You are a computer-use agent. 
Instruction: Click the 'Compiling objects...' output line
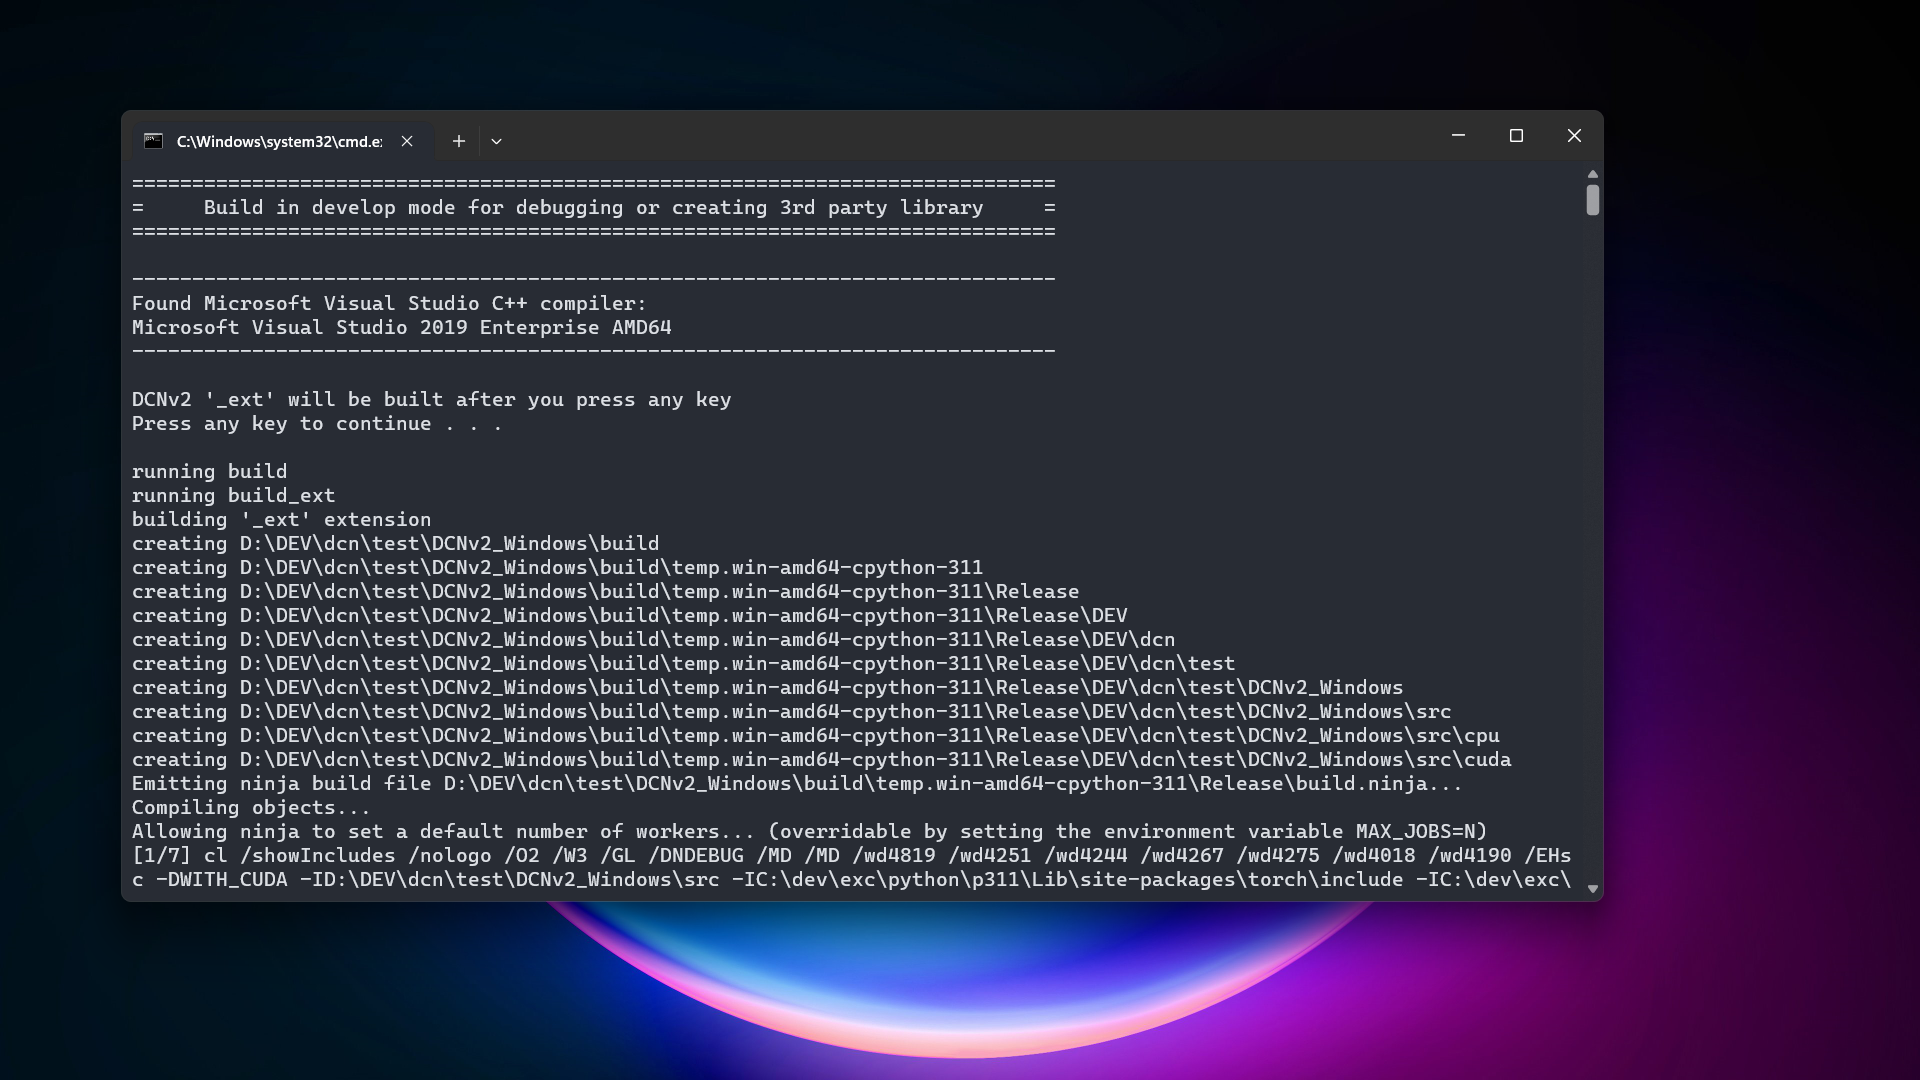(x=251, y=807)
